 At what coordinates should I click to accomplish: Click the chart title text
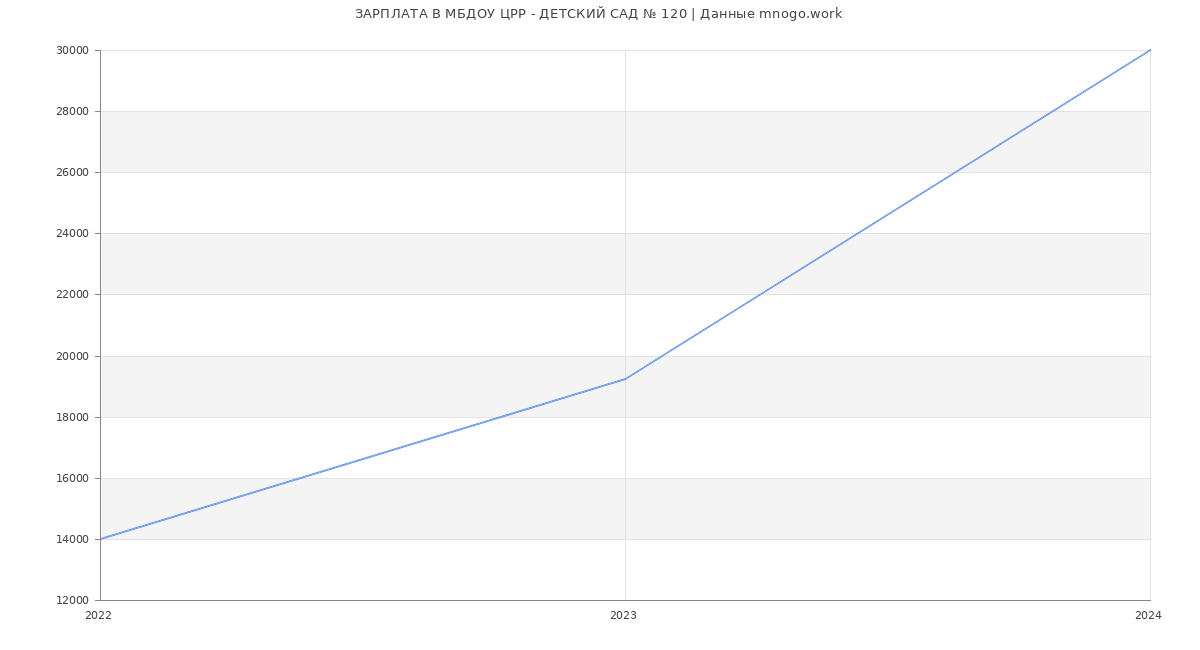pos(598,14)
